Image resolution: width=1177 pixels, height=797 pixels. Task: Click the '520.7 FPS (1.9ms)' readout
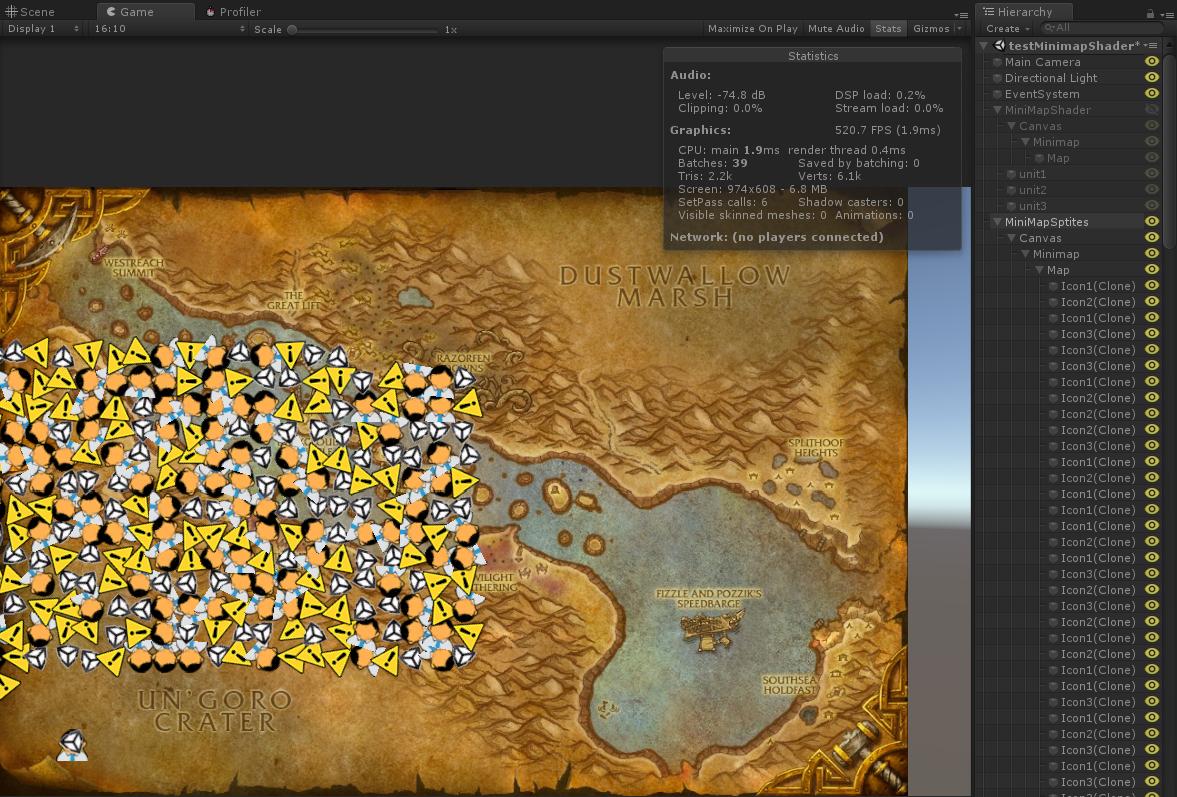(x=887, y=130)
